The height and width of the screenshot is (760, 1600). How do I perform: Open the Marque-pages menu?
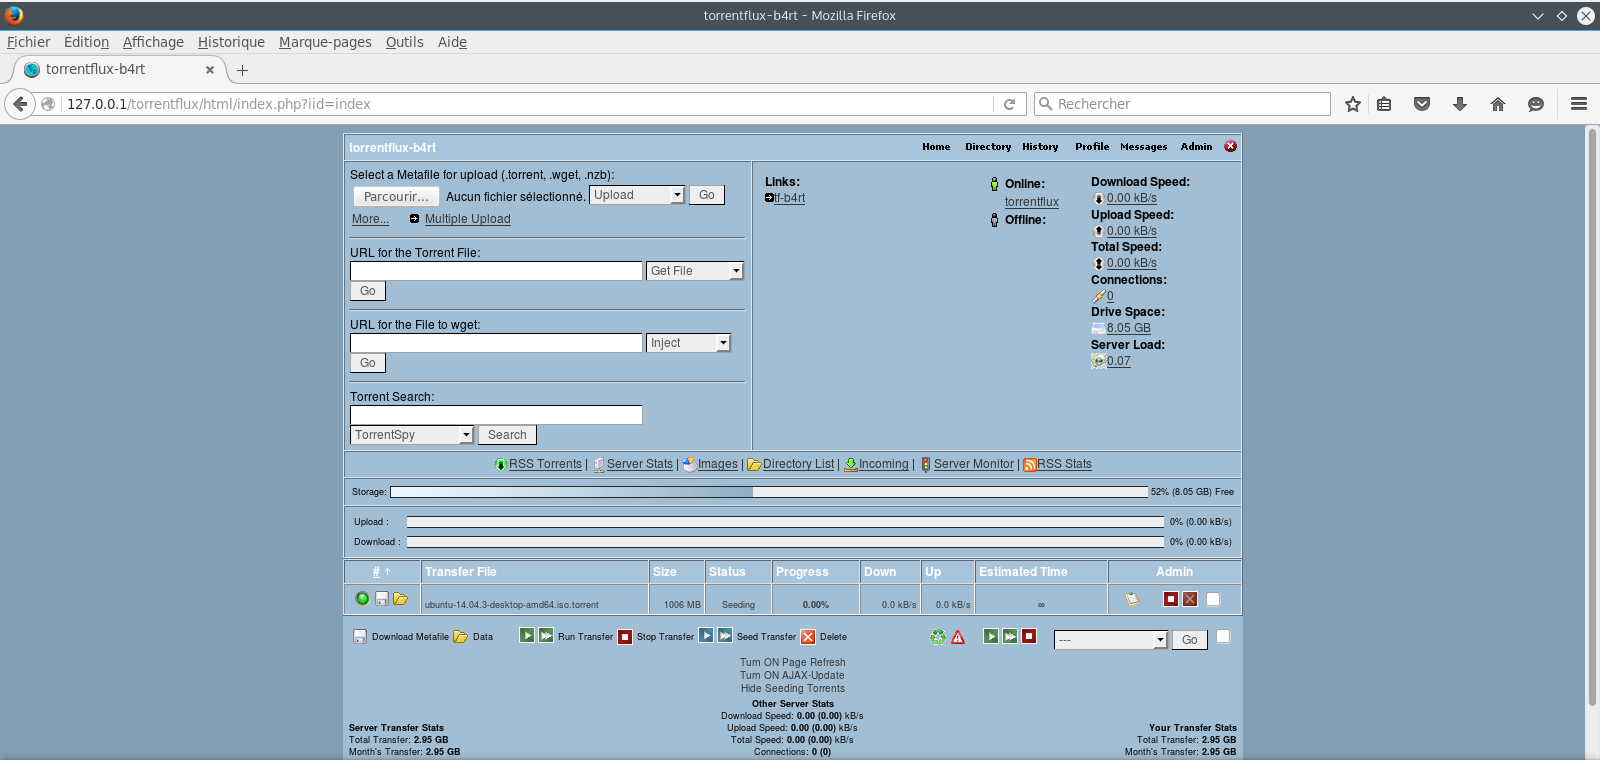(x=325, y=42)
